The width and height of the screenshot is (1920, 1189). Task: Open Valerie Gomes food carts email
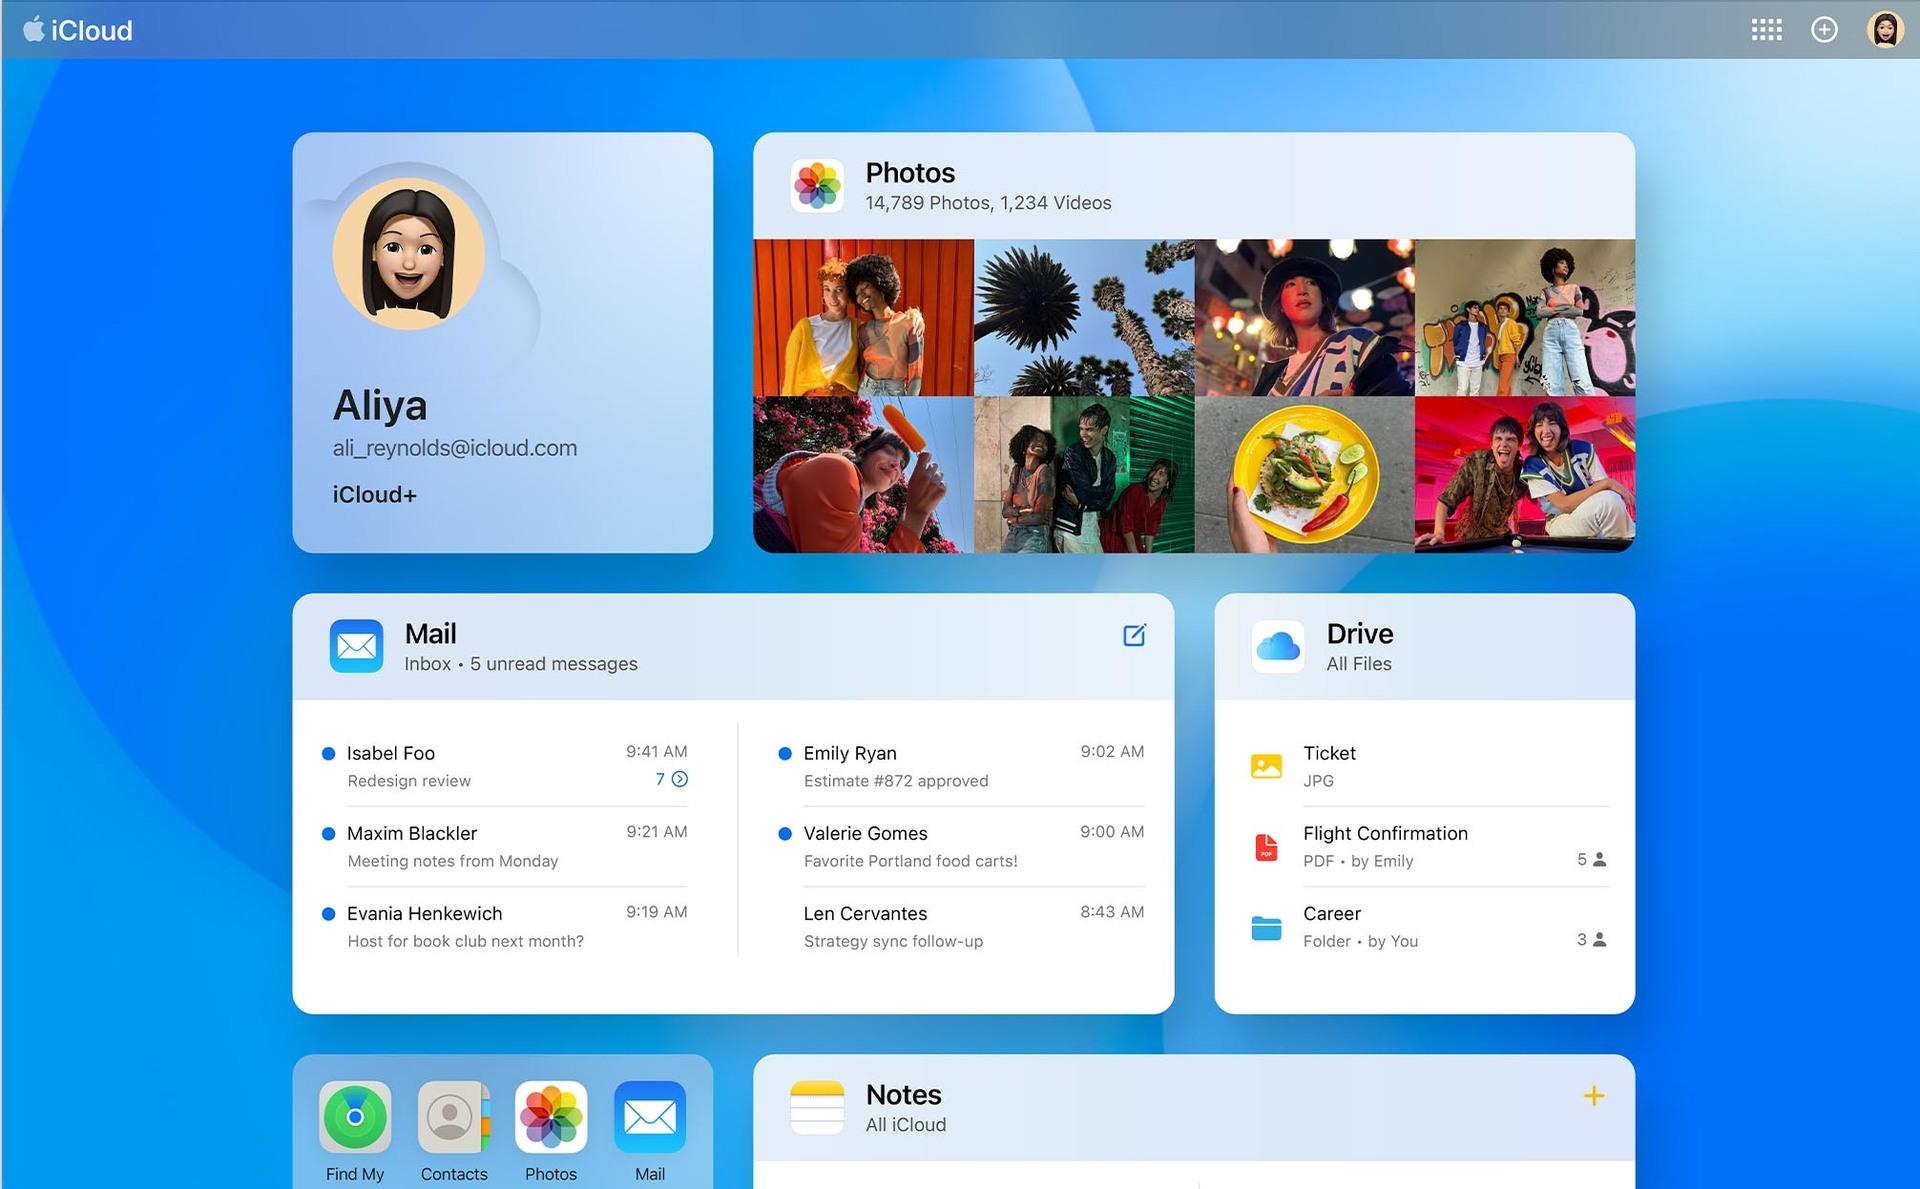[961, 847]
